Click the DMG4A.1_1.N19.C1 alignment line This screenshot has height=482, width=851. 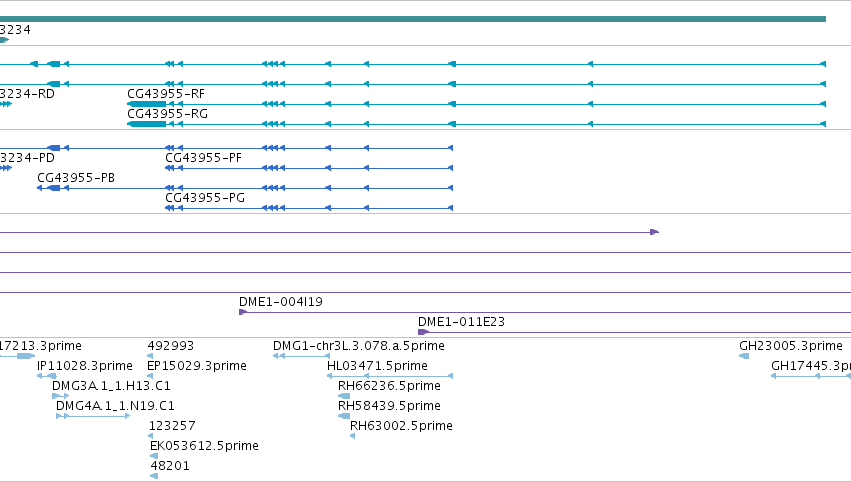[x=93, y=416]
